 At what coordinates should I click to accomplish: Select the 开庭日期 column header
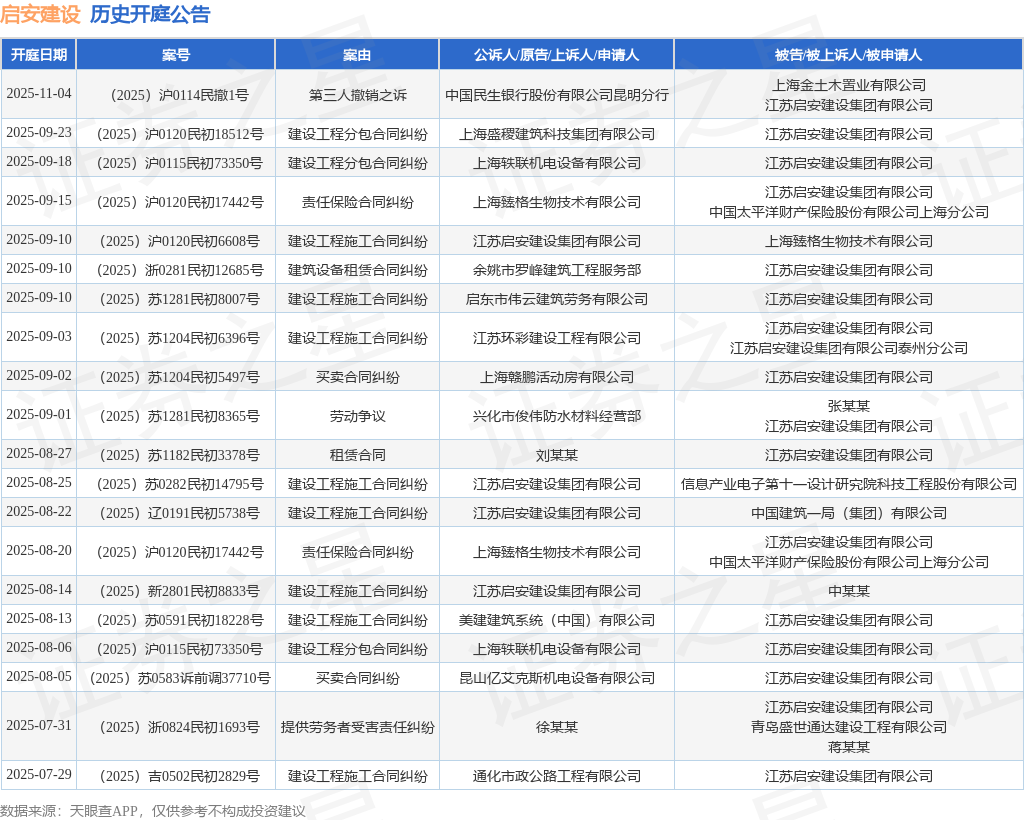(39, 55)
